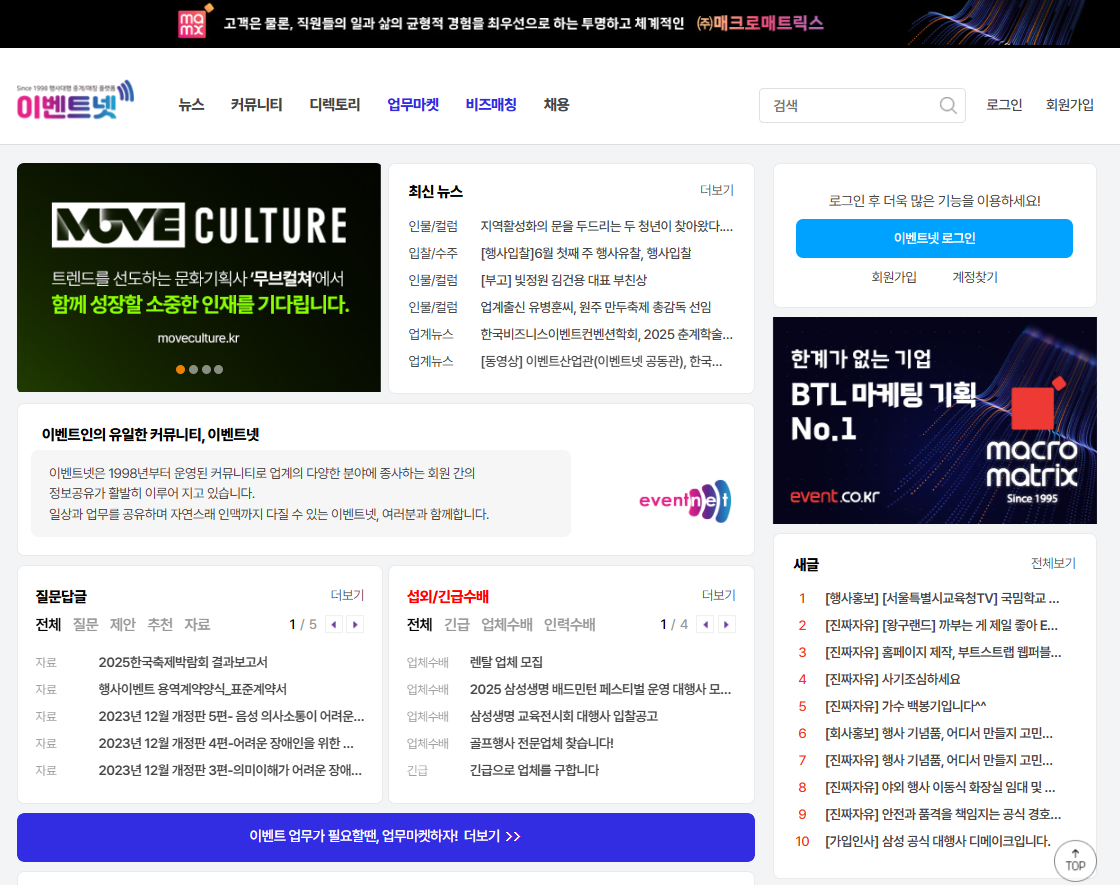Select second carousel dot on banner
This screenshot has height=885, width=1120.
point(194,369)
